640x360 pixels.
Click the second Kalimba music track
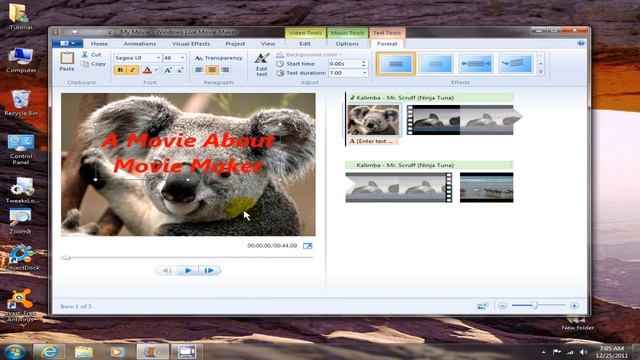click(429, 165)
